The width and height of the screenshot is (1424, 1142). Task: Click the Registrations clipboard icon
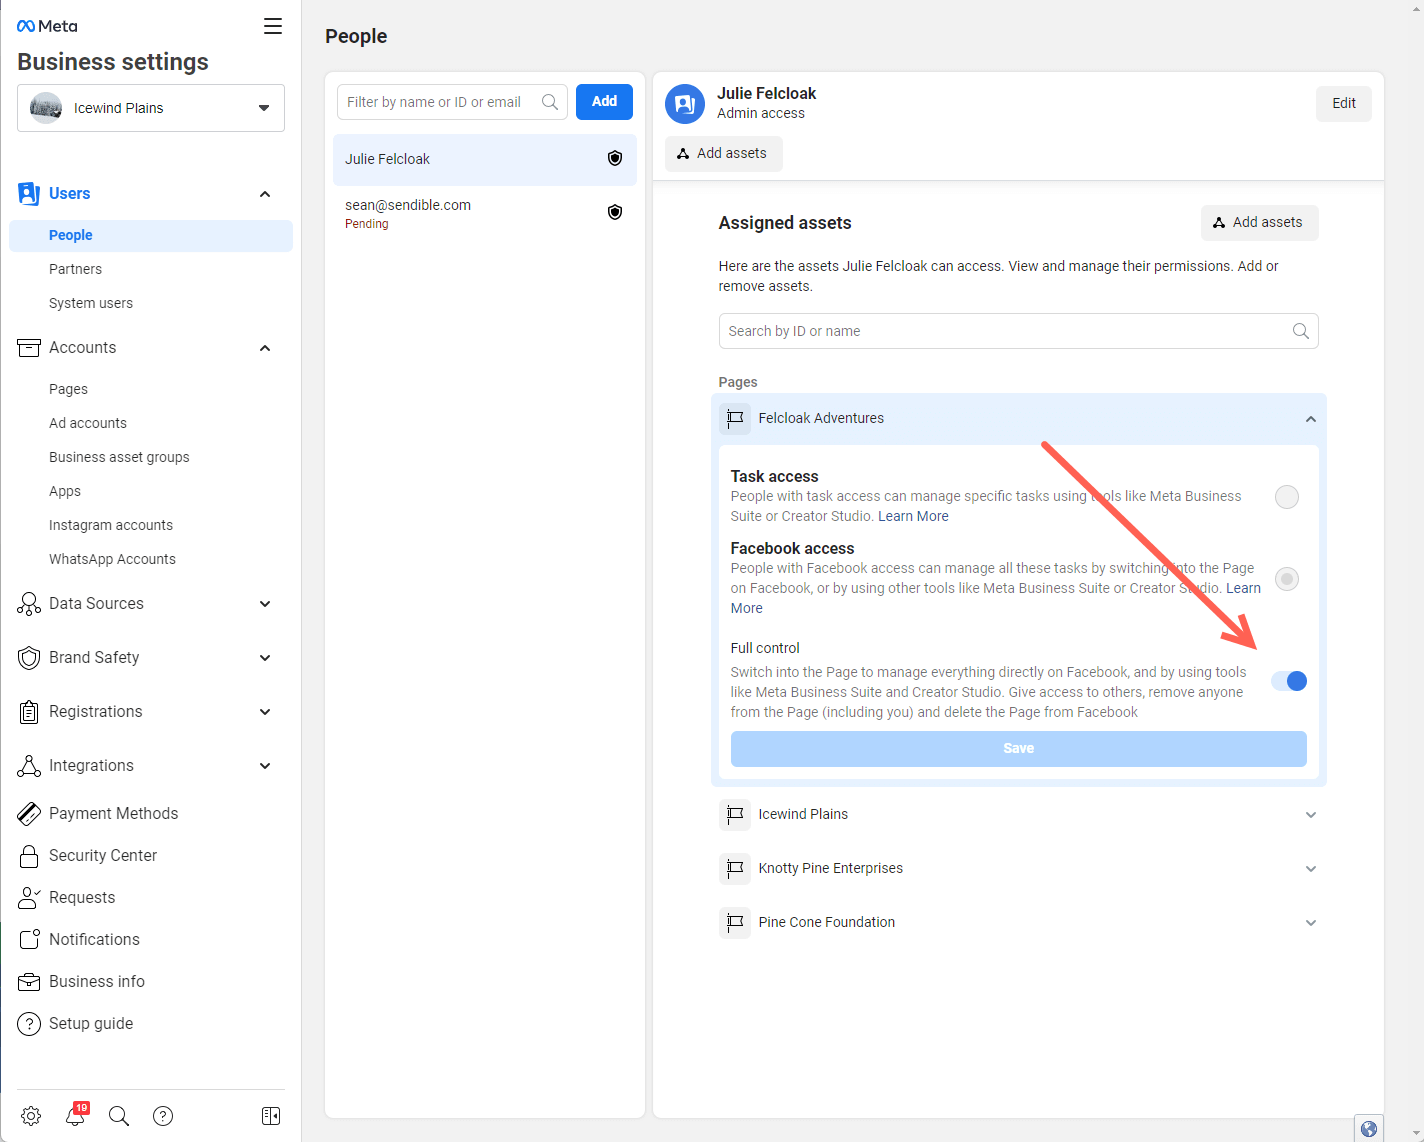(29, 712)
